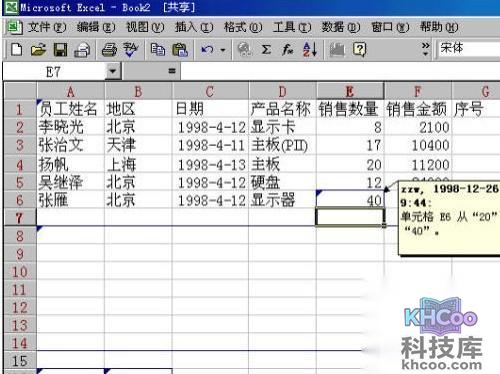Open the Name Box dropdown arrow
The image size is (500, 374).
tap(113, 71)
